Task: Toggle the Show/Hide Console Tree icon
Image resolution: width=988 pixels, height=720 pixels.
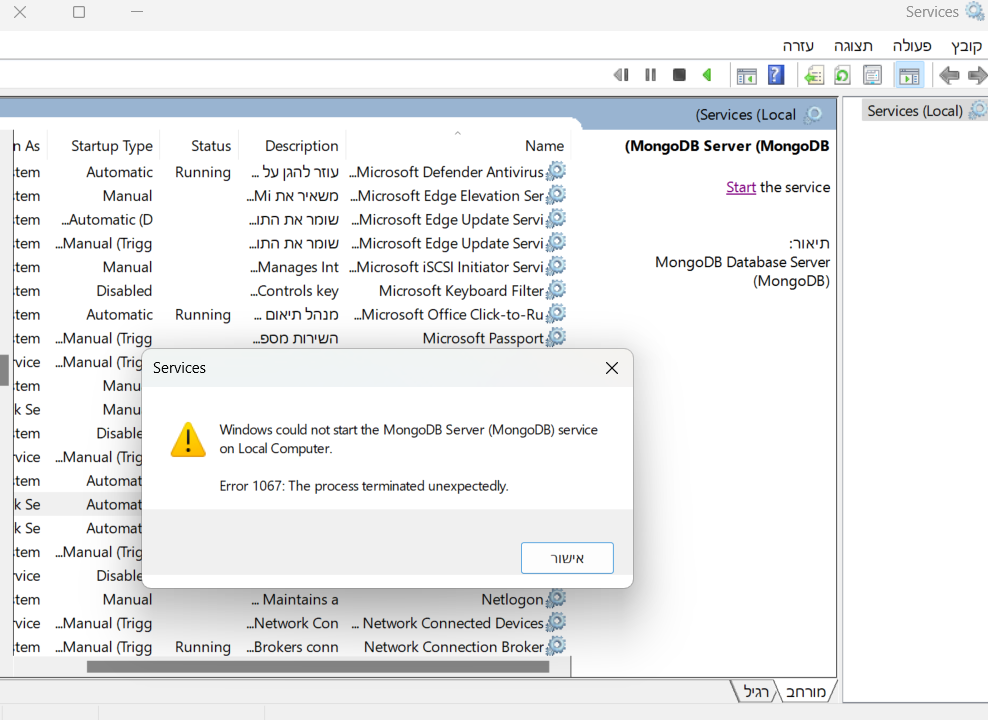Action: click(908, 75)
